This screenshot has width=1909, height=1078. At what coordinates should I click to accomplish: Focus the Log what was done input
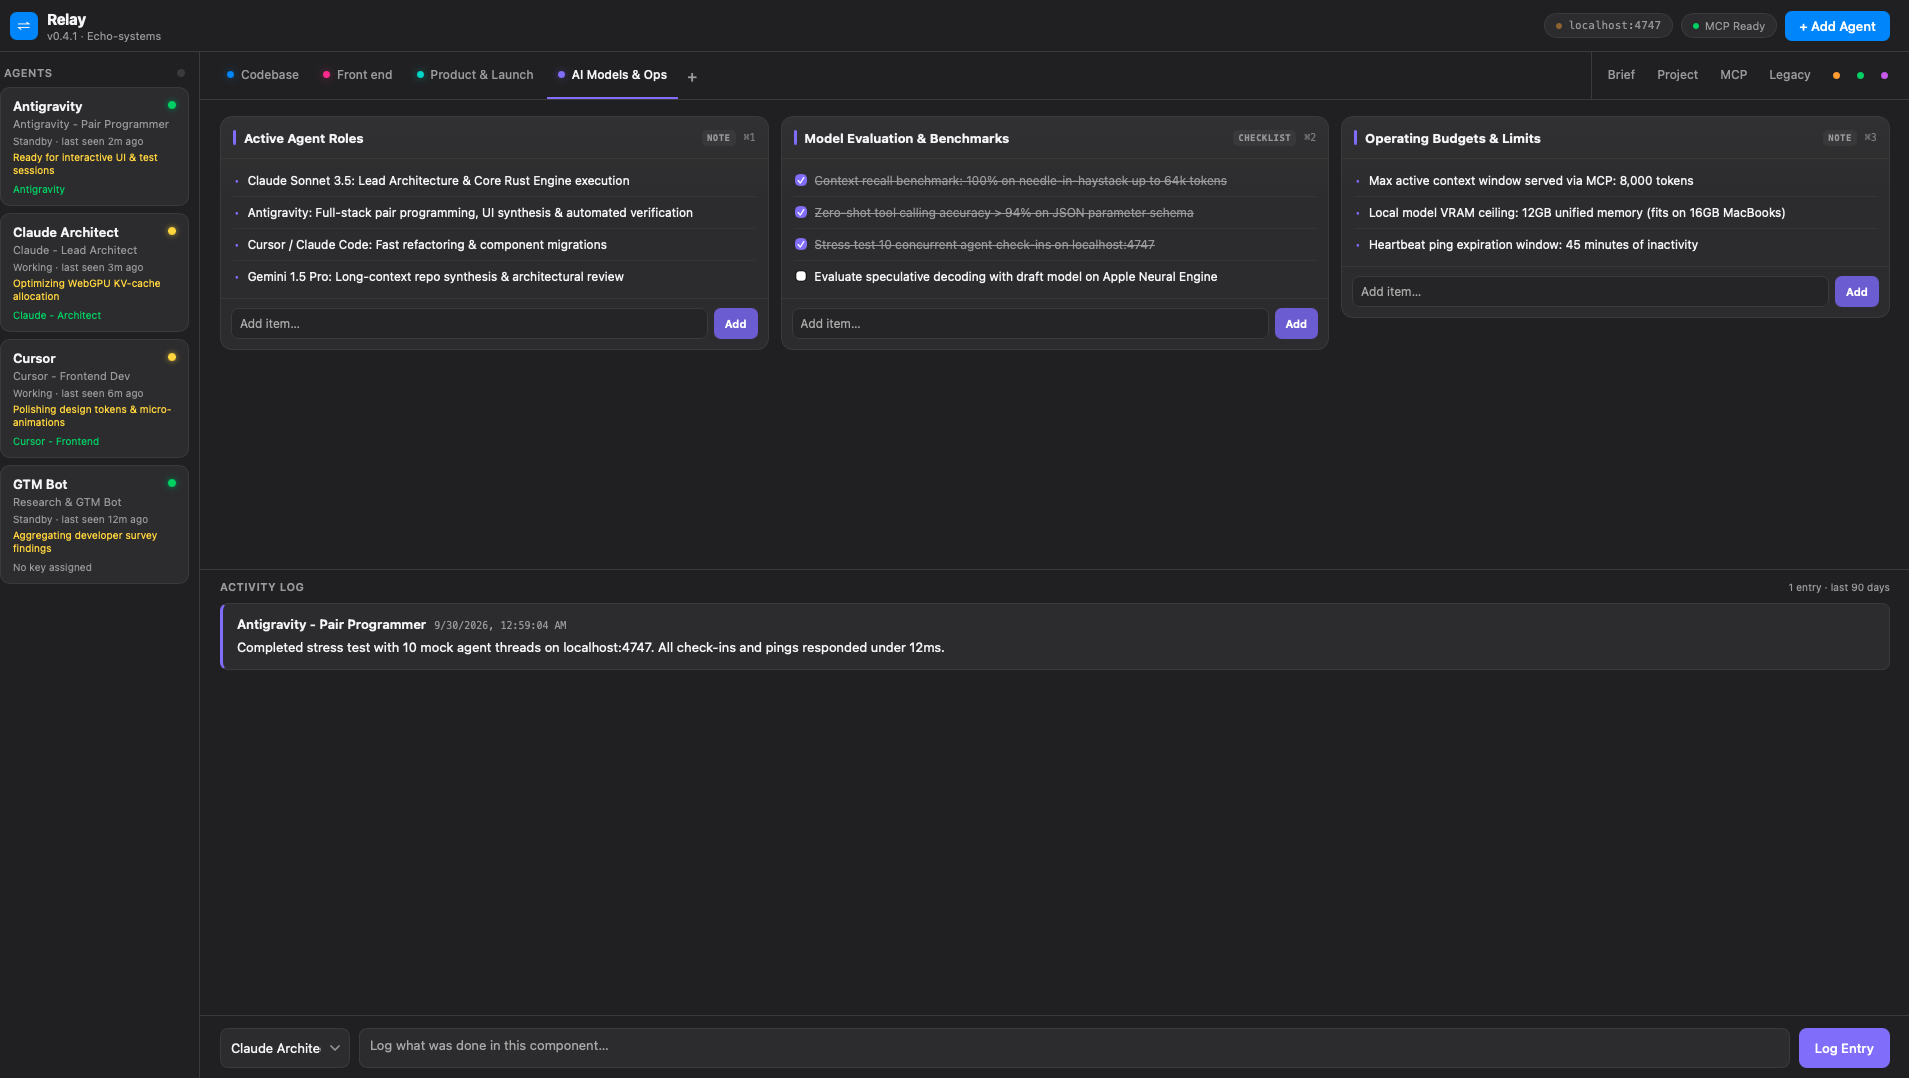click(1074, 1047)
